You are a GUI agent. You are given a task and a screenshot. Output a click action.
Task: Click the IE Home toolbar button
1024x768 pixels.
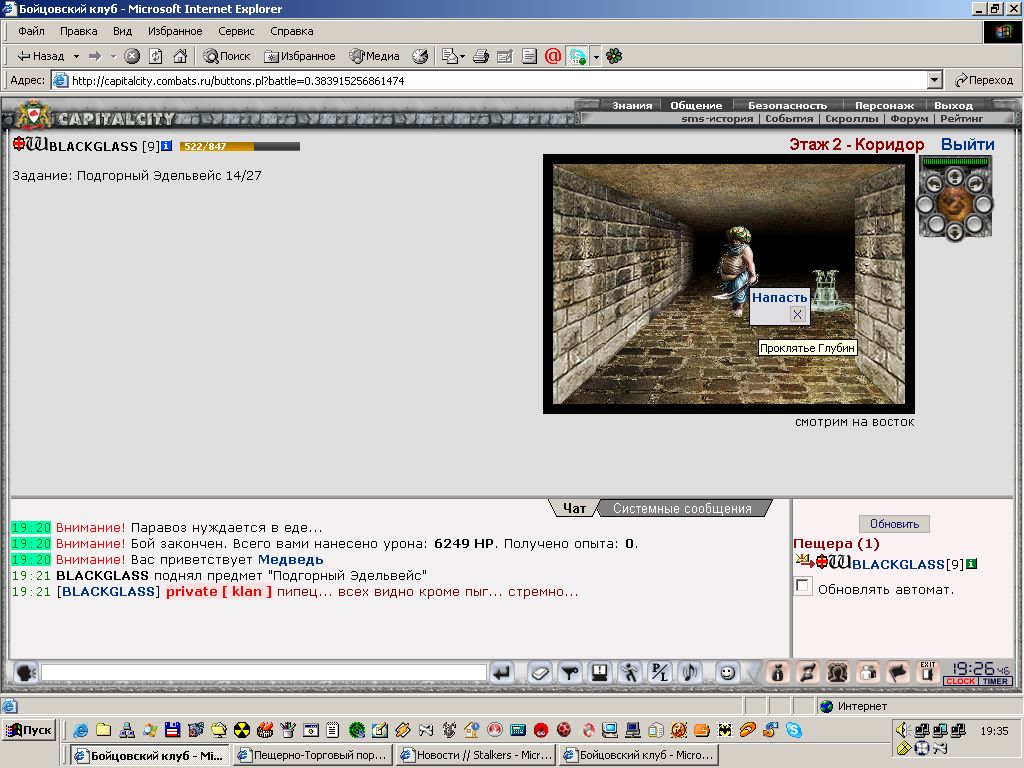pyautogui.click(x=180, y=56)
